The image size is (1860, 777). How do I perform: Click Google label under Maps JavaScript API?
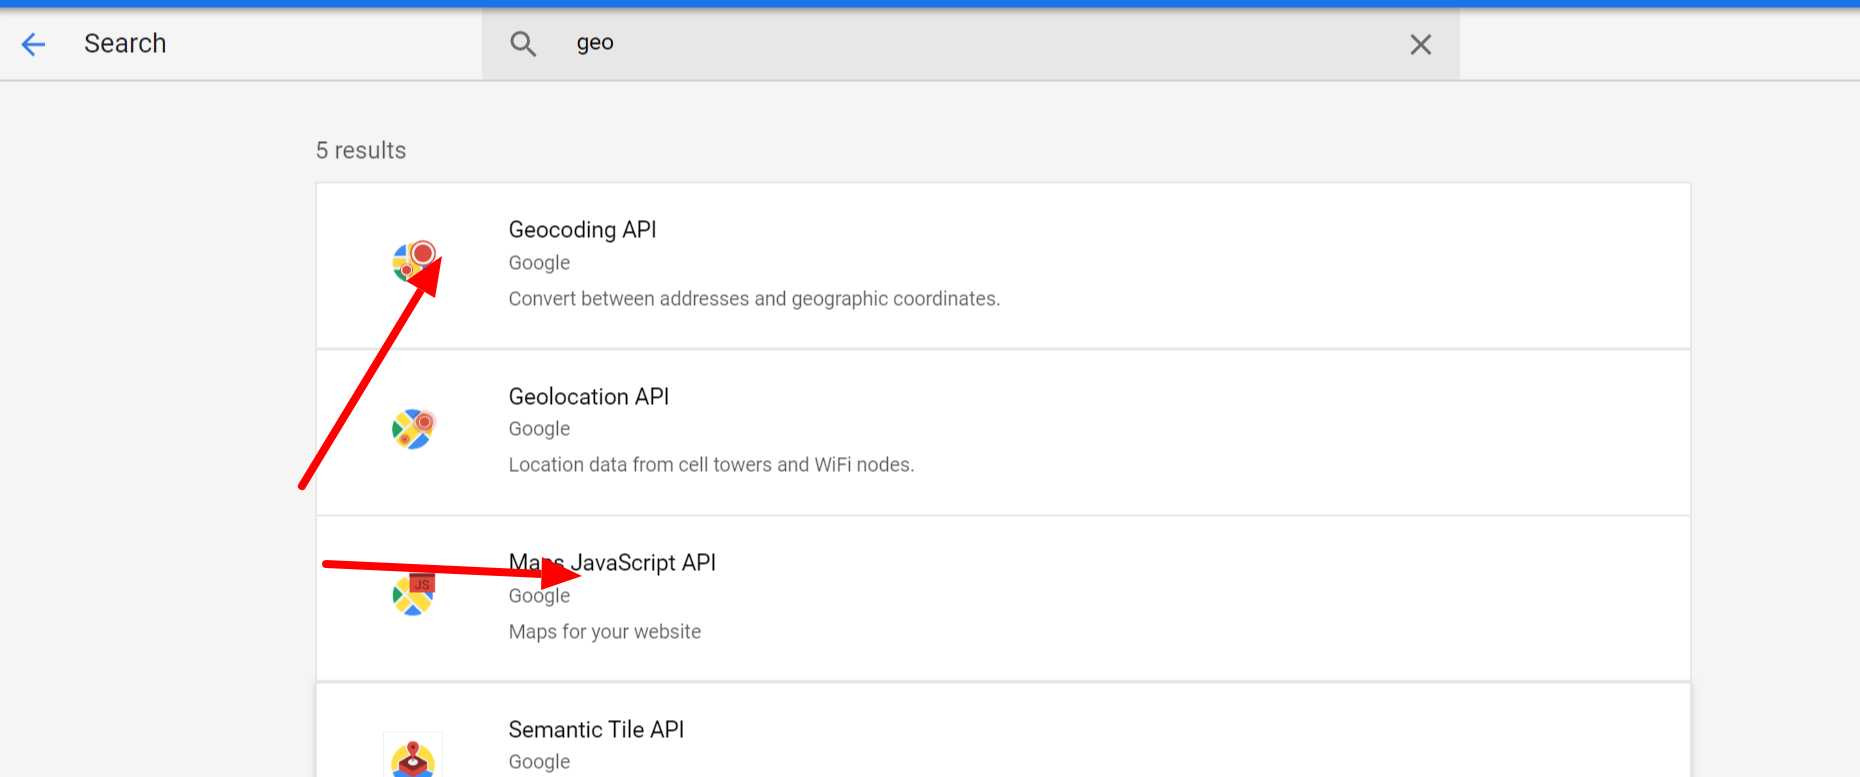[x=539, y=596]
